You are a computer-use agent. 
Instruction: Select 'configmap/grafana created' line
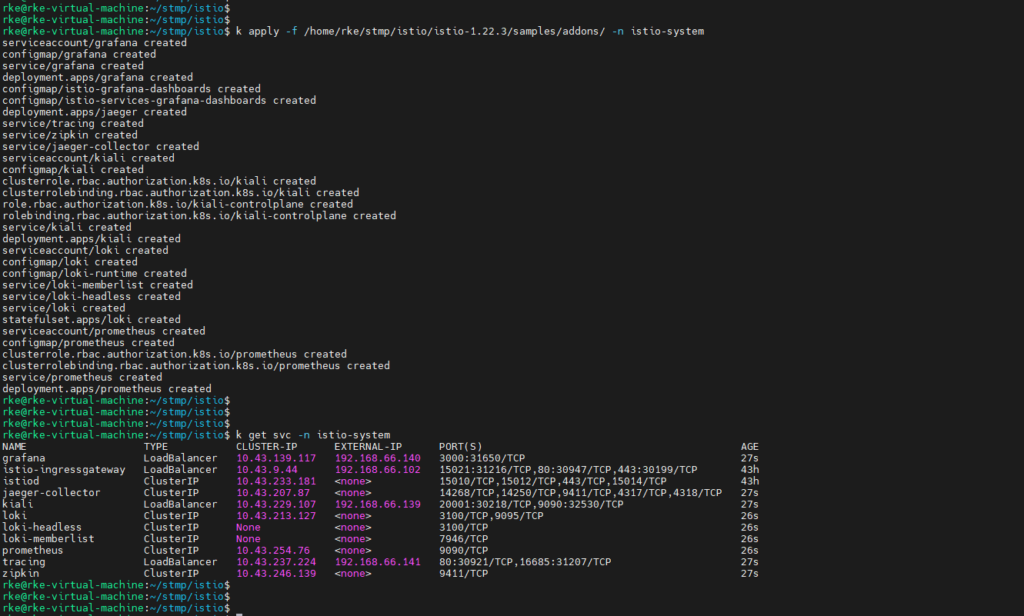[x=79, y=54]
